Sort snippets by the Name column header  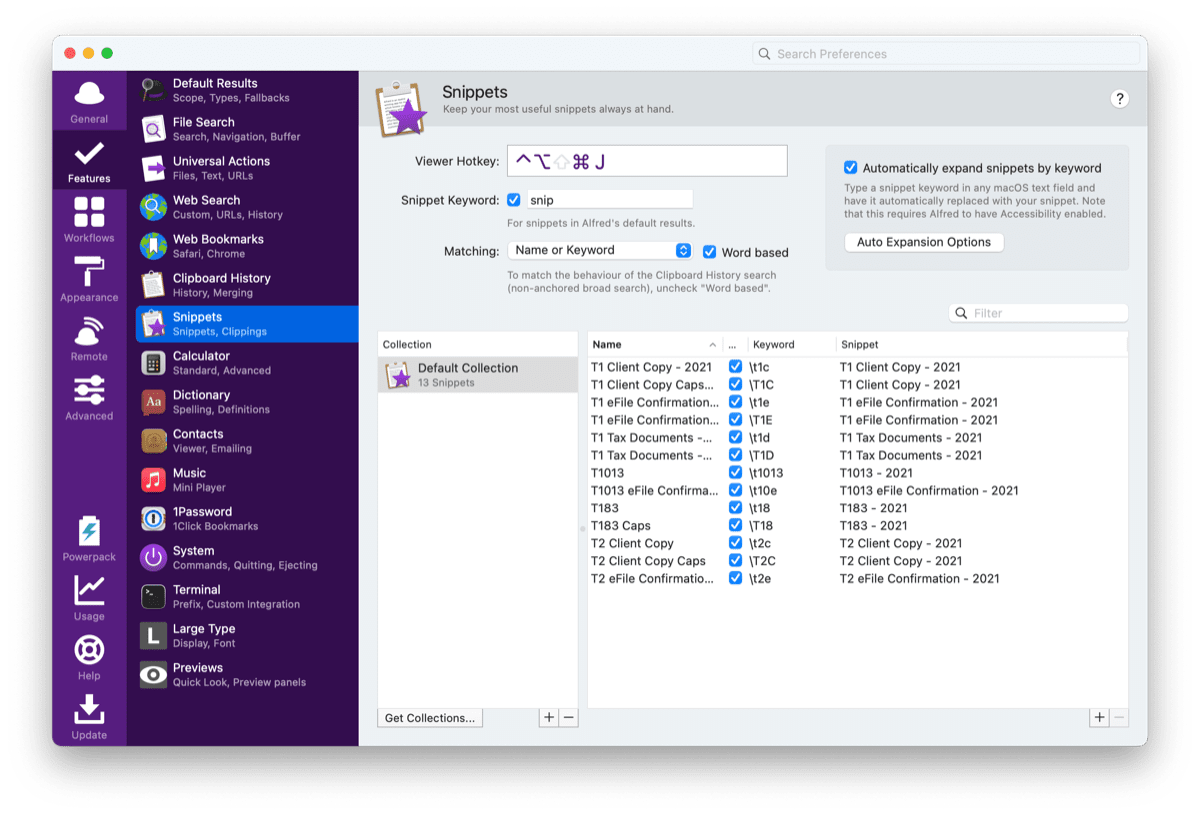coord(654,344)
